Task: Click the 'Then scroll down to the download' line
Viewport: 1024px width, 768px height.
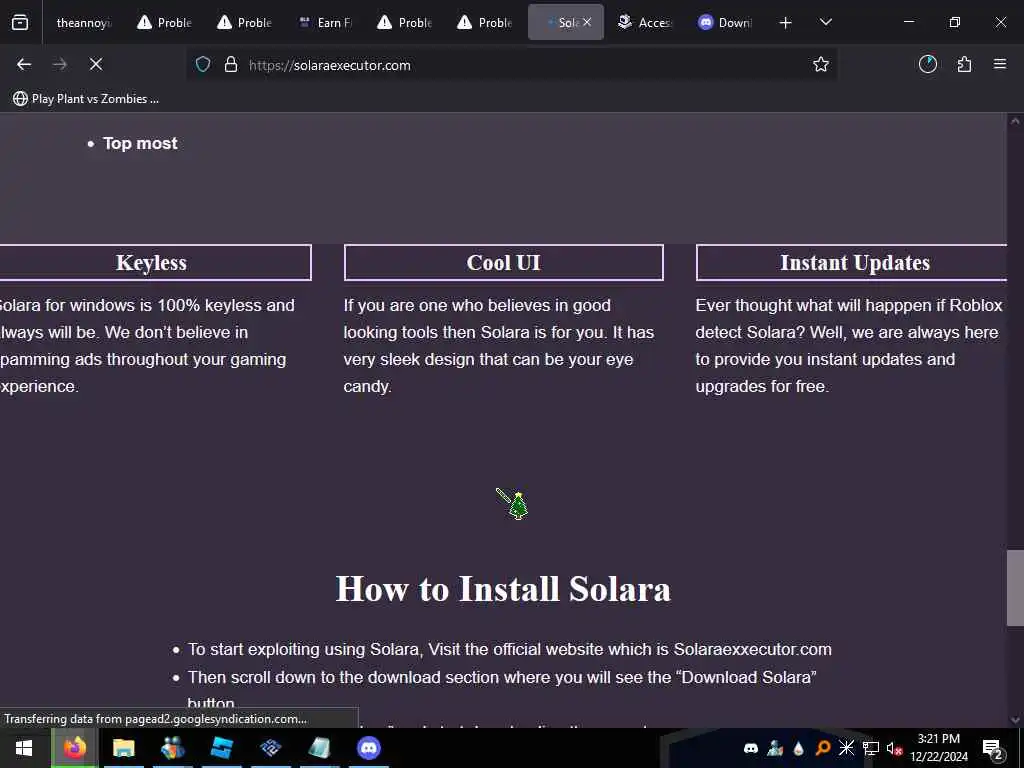Action: pyautogui.click(x=502, y=677)
